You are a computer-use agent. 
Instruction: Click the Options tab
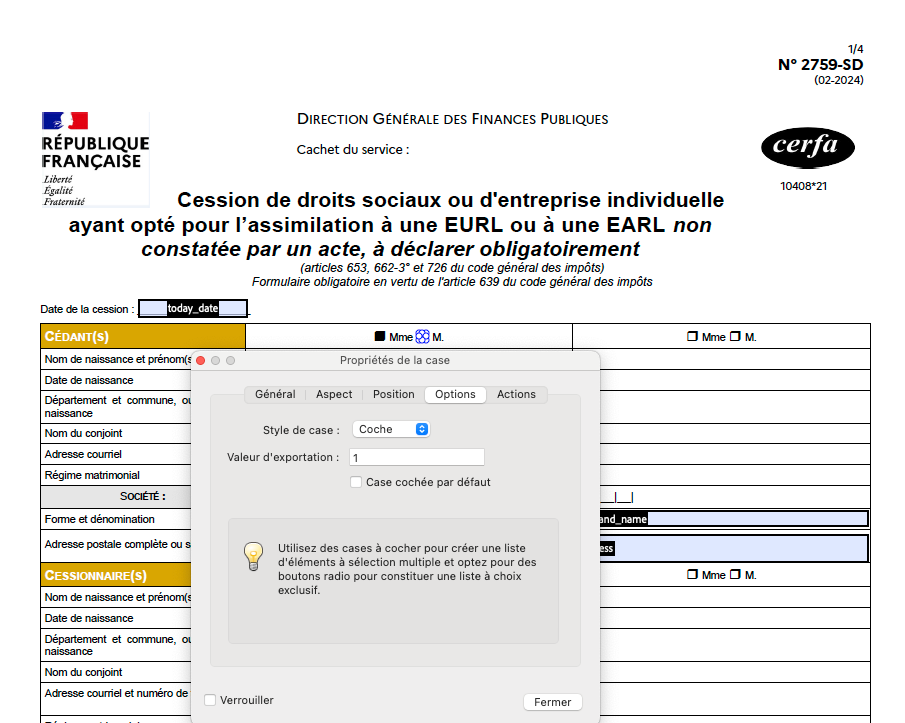pos(455,394)
